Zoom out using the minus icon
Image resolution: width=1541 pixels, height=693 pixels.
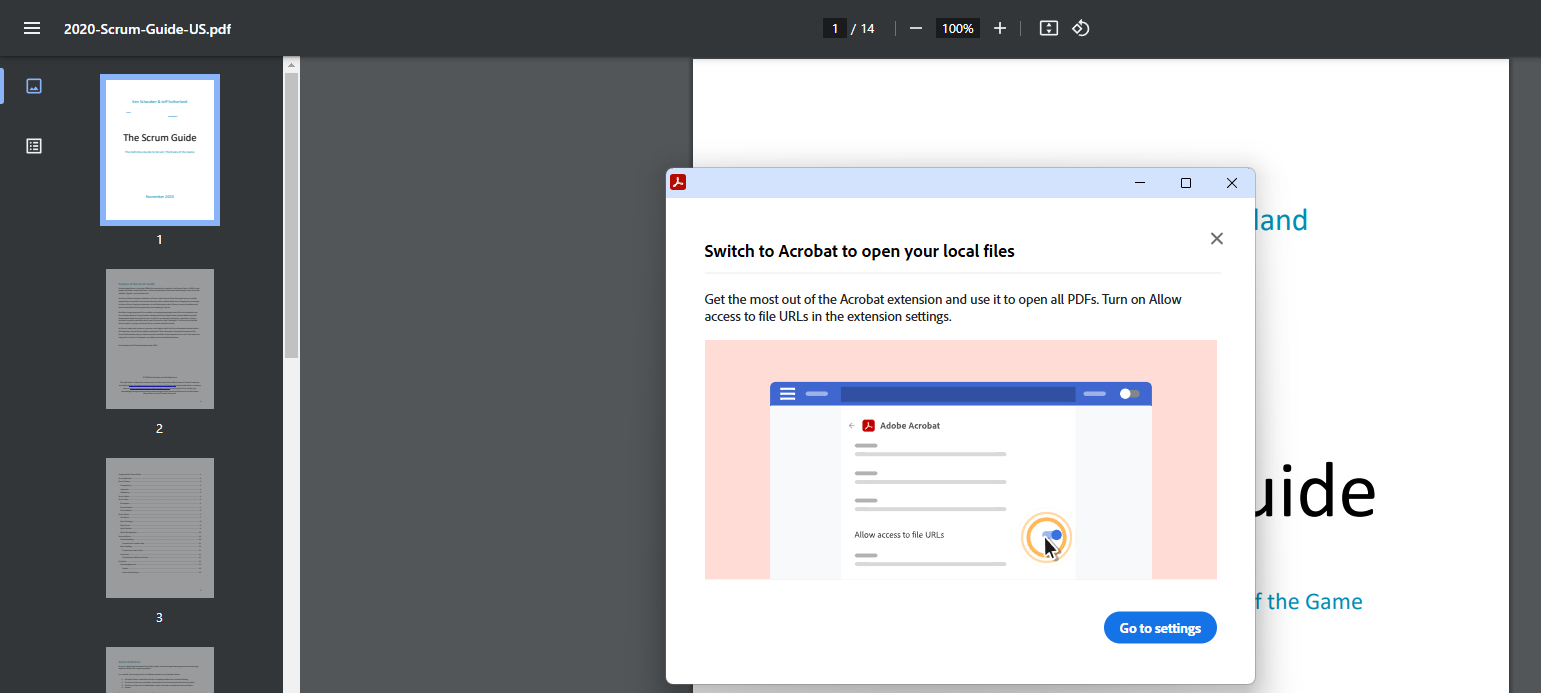pyautogui.click(x=915, y=28)
